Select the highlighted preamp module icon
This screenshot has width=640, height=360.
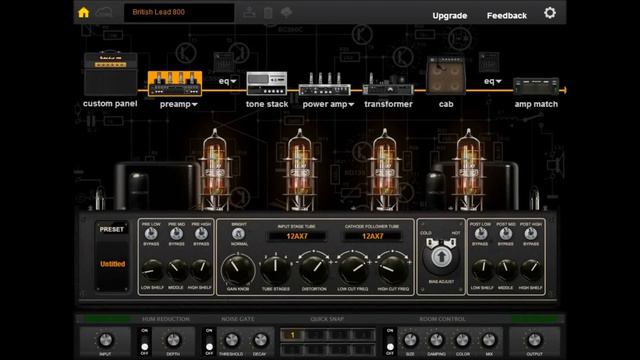[x=175, y=84]
